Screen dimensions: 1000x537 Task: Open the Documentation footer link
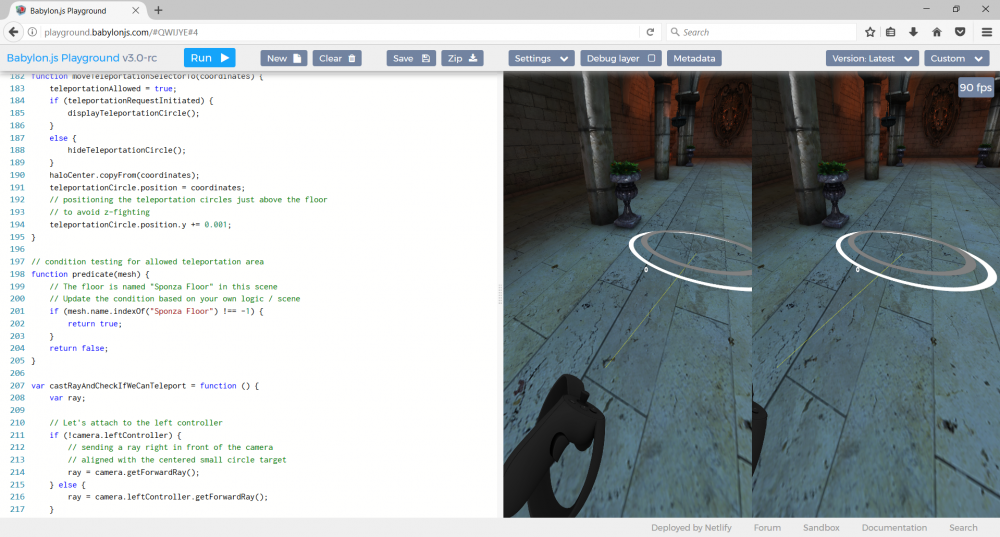(x=894, y=527)
